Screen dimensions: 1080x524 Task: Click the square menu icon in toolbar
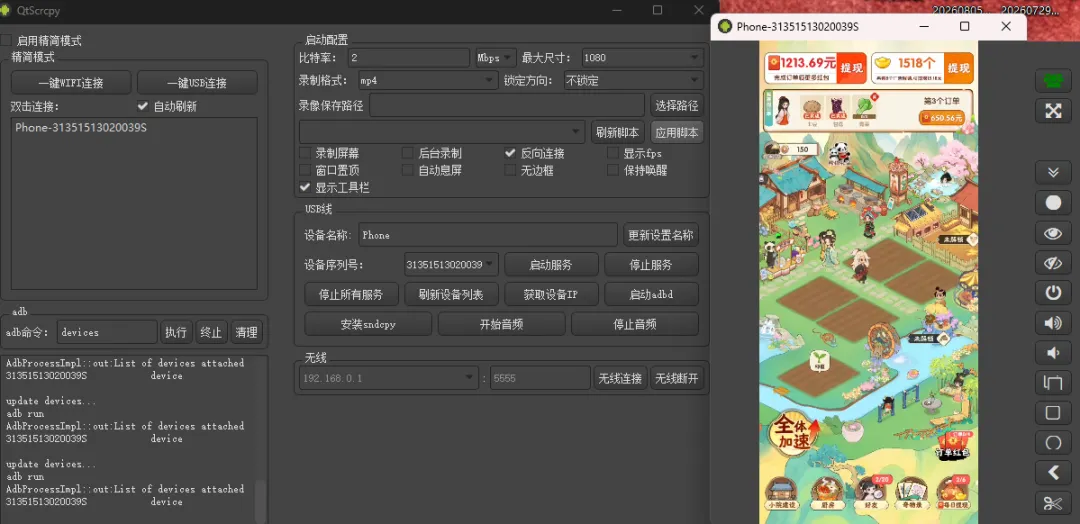coord(1052,413)
